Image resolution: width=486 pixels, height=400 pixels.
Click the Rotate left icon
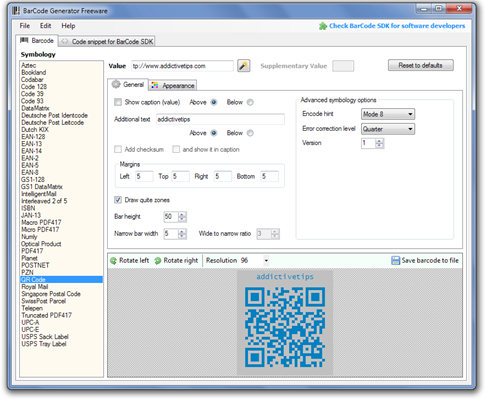[113, 261]
